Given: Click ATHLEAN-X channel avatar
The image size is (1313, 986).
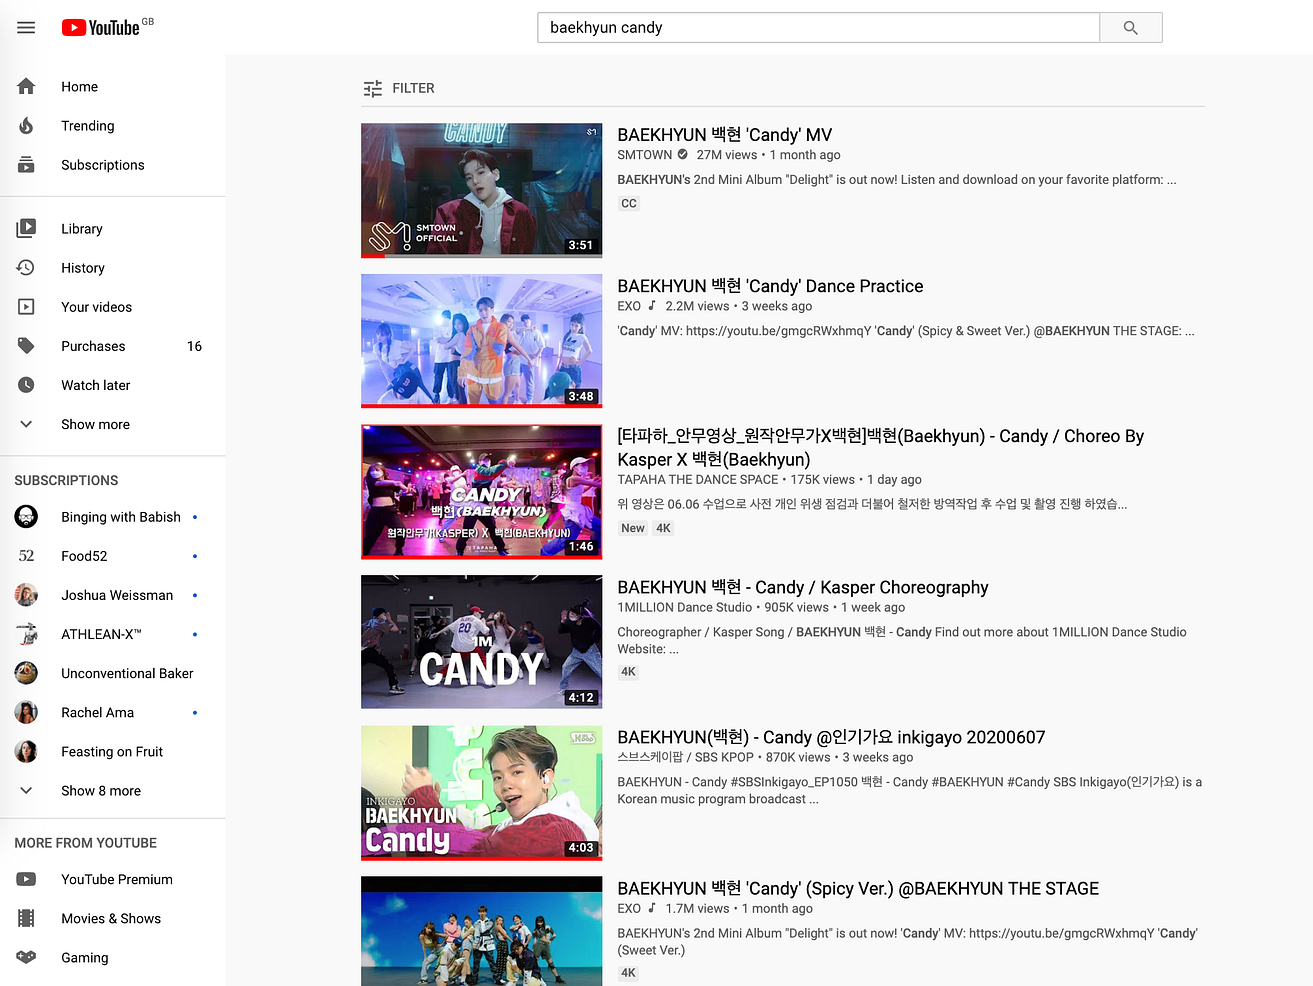Looking at the screenshot, I should (26, 634).
